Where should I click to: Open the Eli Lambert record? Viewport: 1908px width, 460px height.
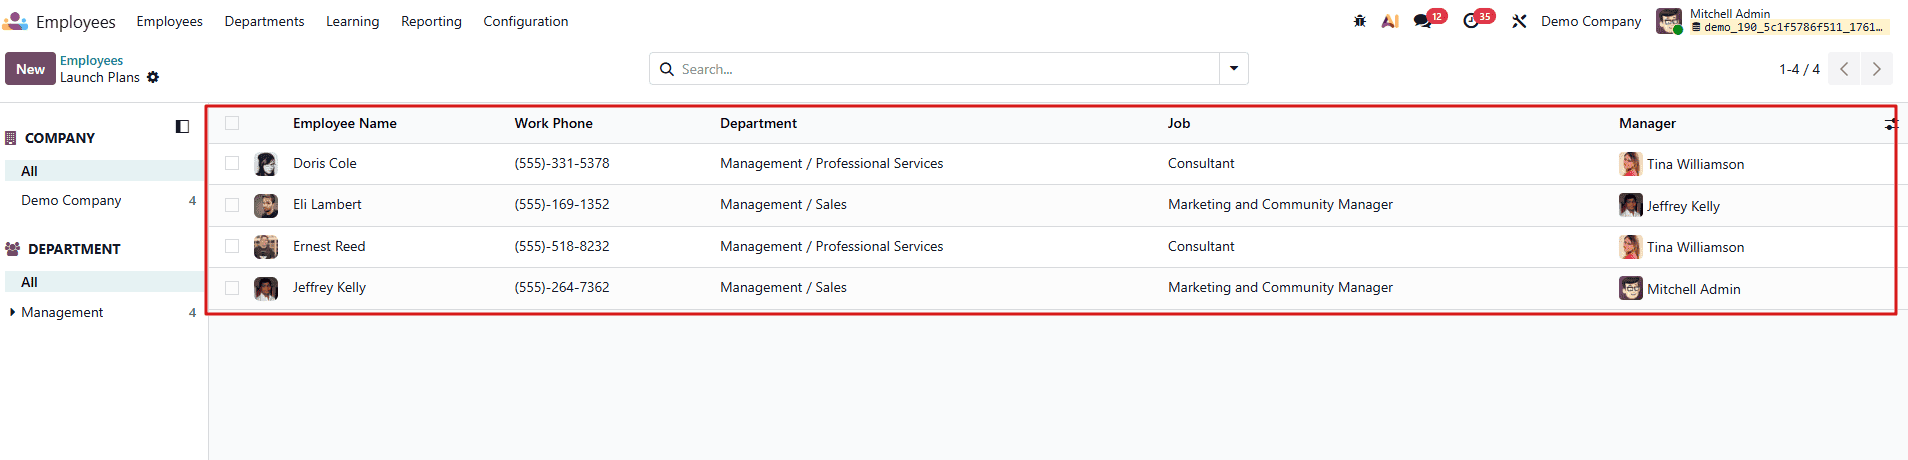[x=327, y=204]
